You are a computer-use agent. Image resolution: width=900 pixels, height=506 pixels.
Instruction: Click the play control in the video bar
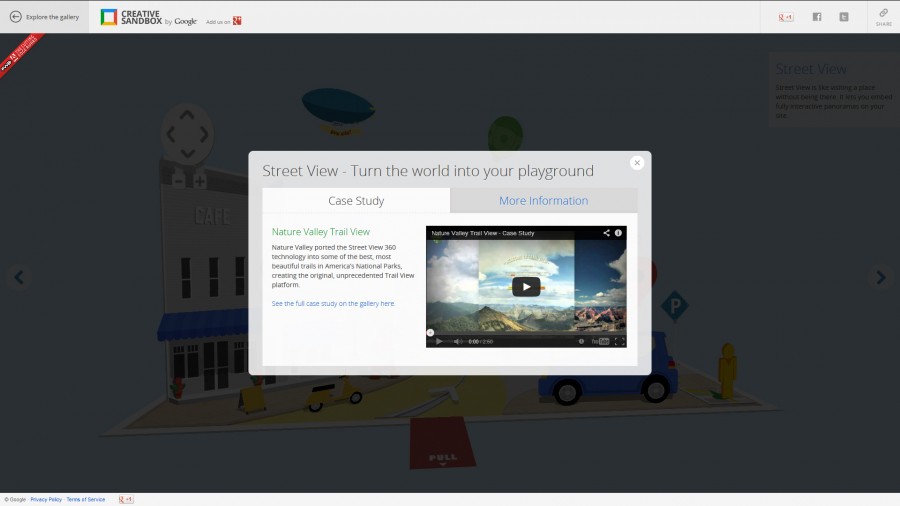pos(439,341)
